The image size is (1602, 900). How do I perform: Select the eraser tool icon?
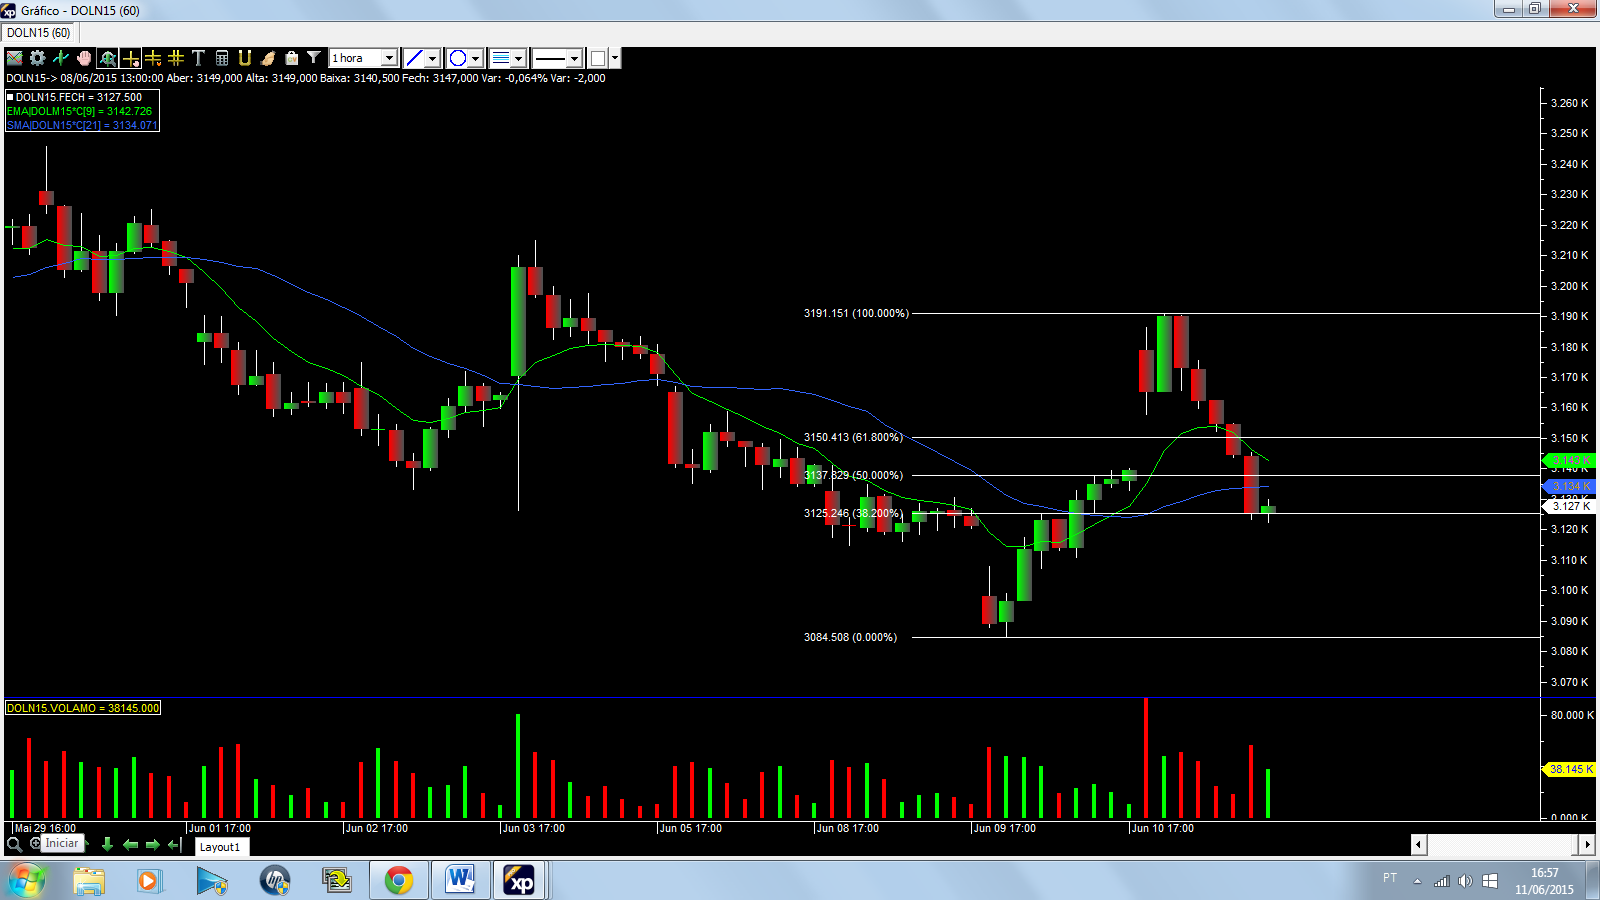coord(268,58)
